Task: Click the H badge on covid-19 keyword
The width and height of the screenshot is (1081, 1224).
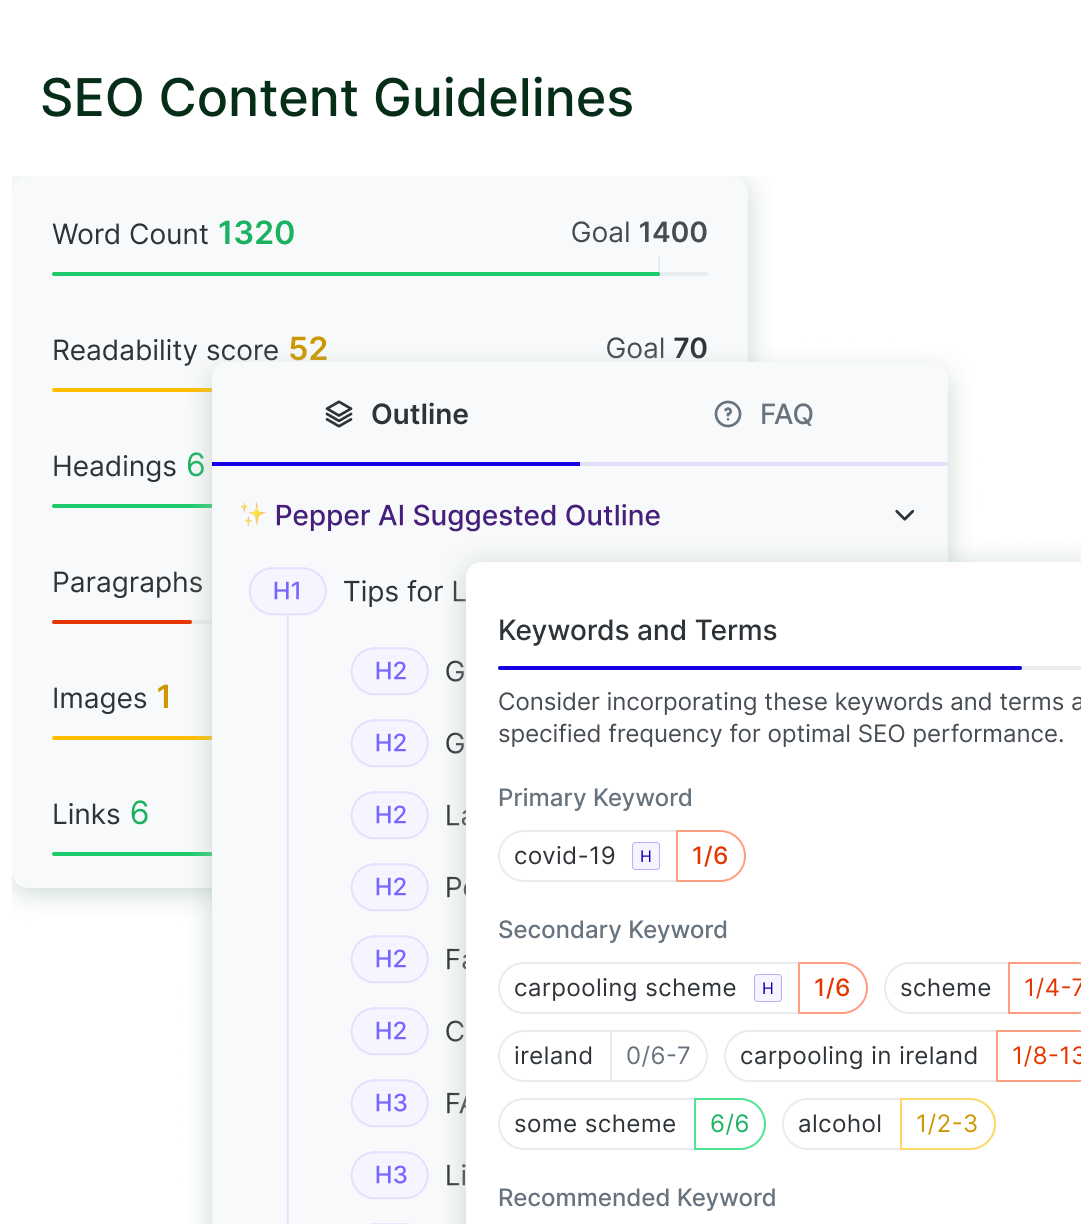Action: (x=646, y=856)
